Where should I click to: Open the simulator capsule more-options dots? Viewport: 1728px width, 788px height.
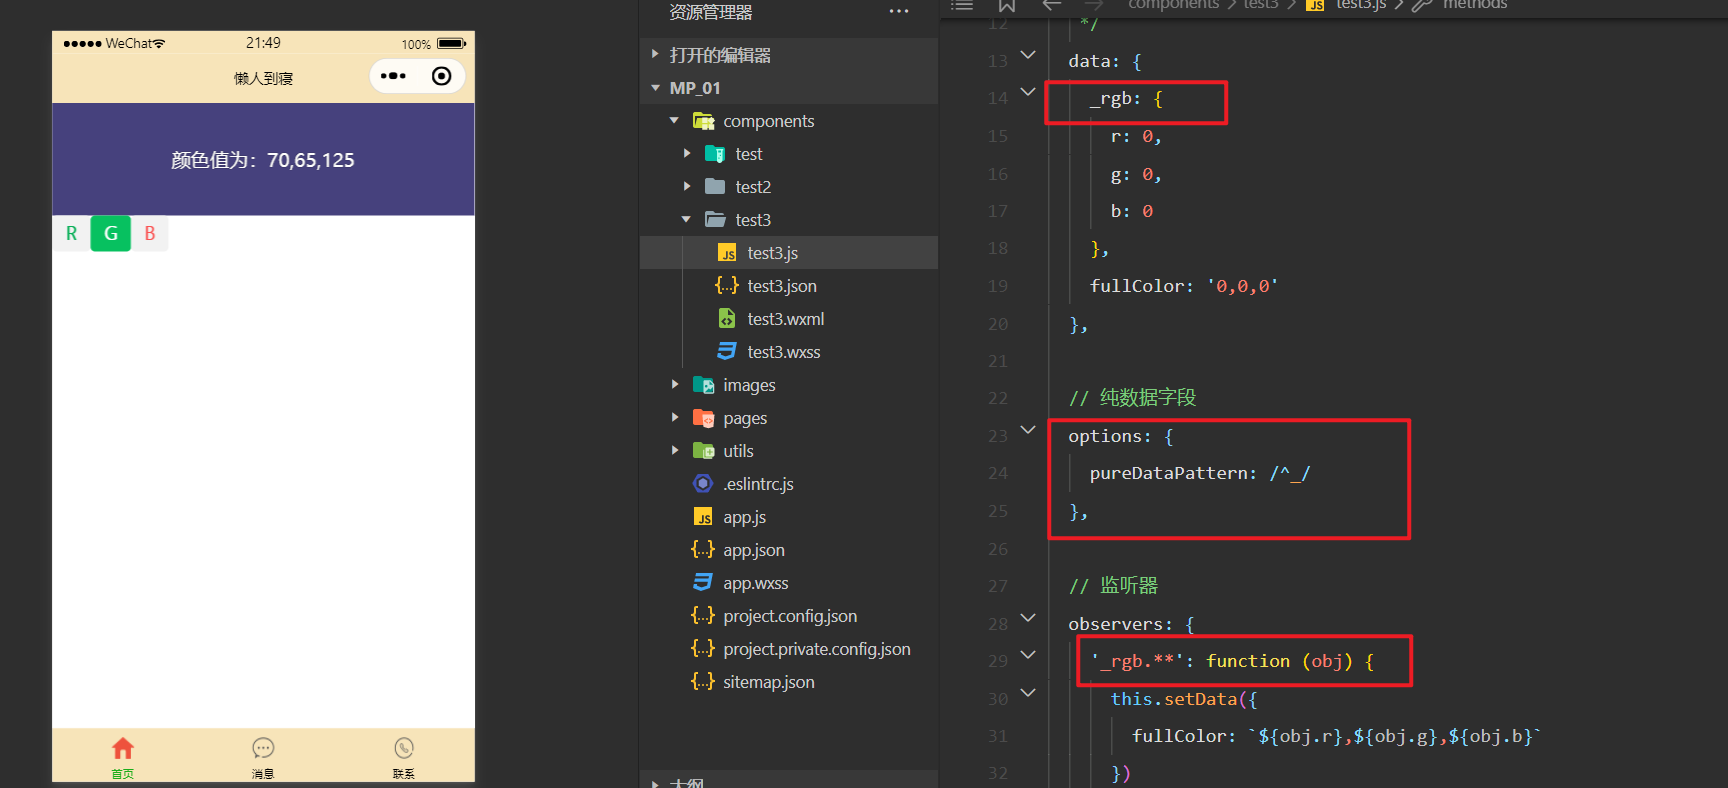(x=394, y=76)
